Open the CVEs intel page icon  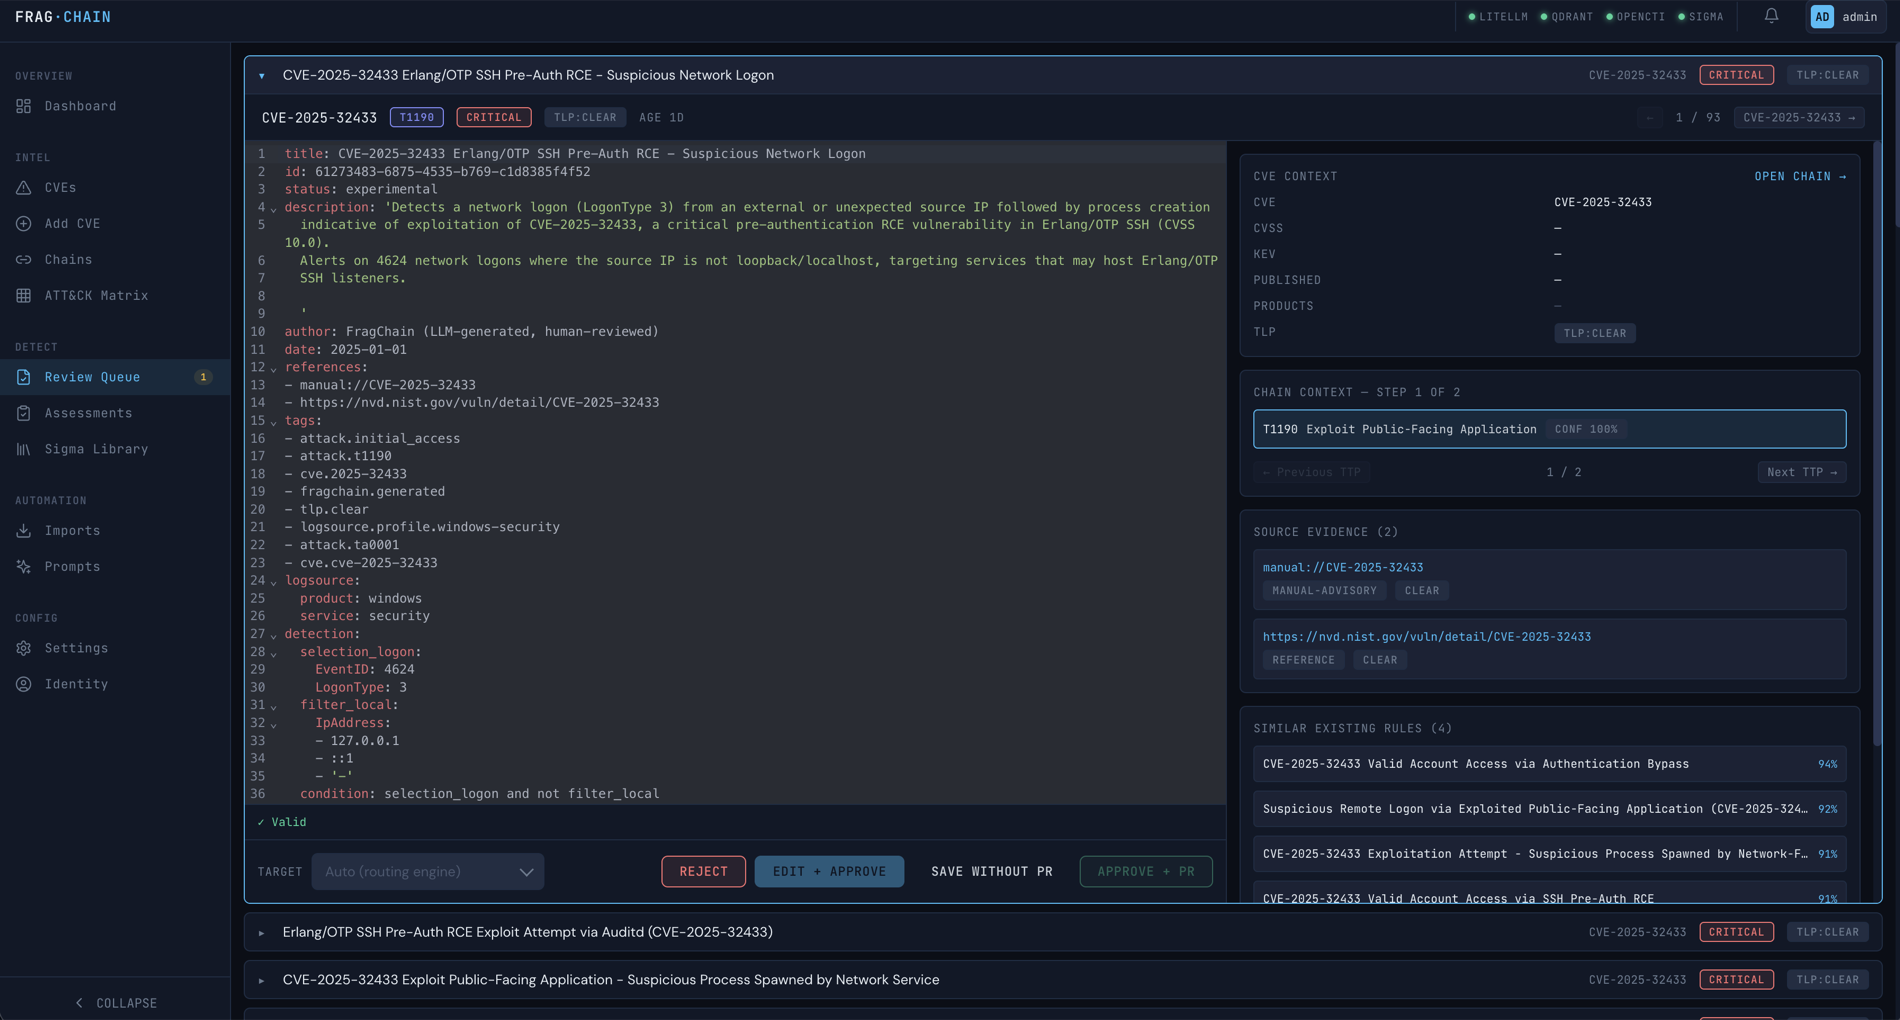[24, 188]
